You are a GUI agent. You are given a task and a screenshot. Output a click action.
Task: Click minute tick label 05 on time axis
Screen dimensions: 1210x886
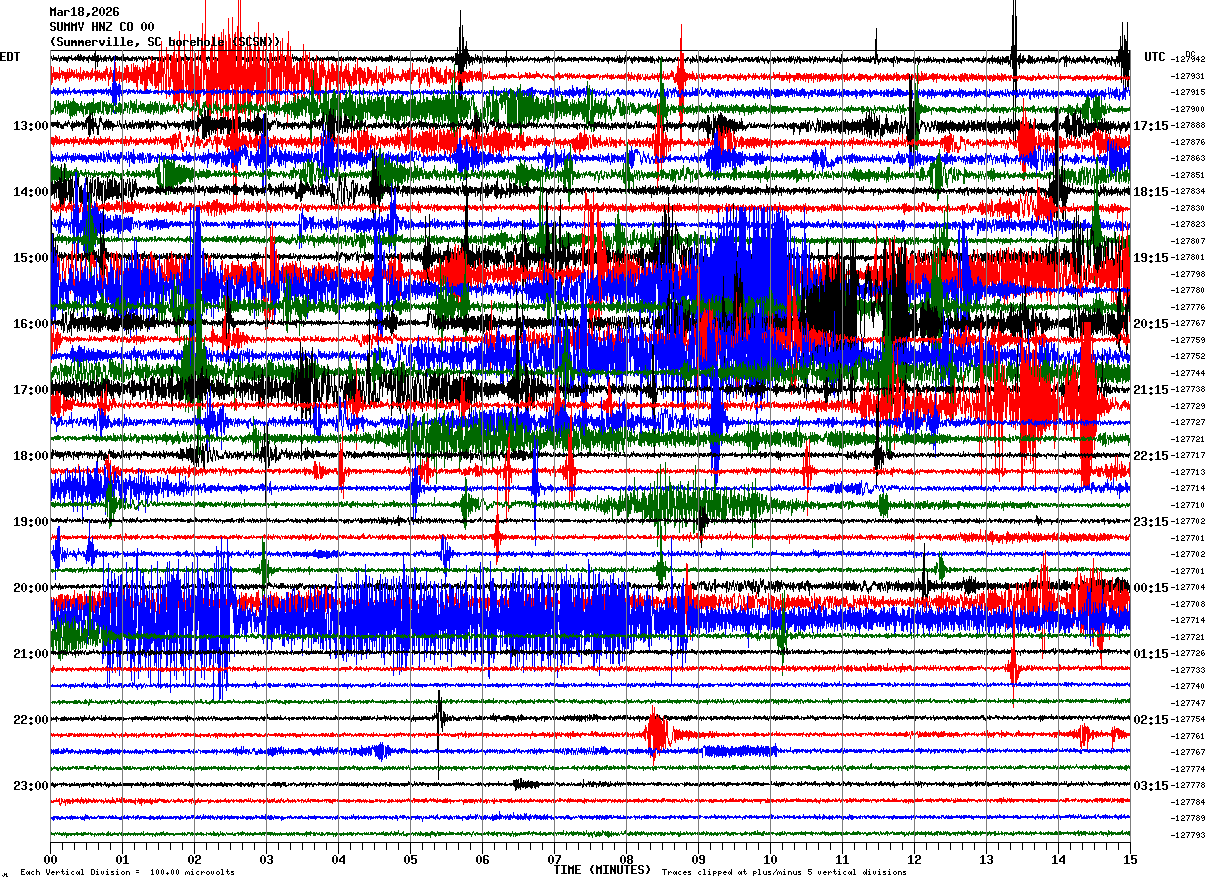411,860
